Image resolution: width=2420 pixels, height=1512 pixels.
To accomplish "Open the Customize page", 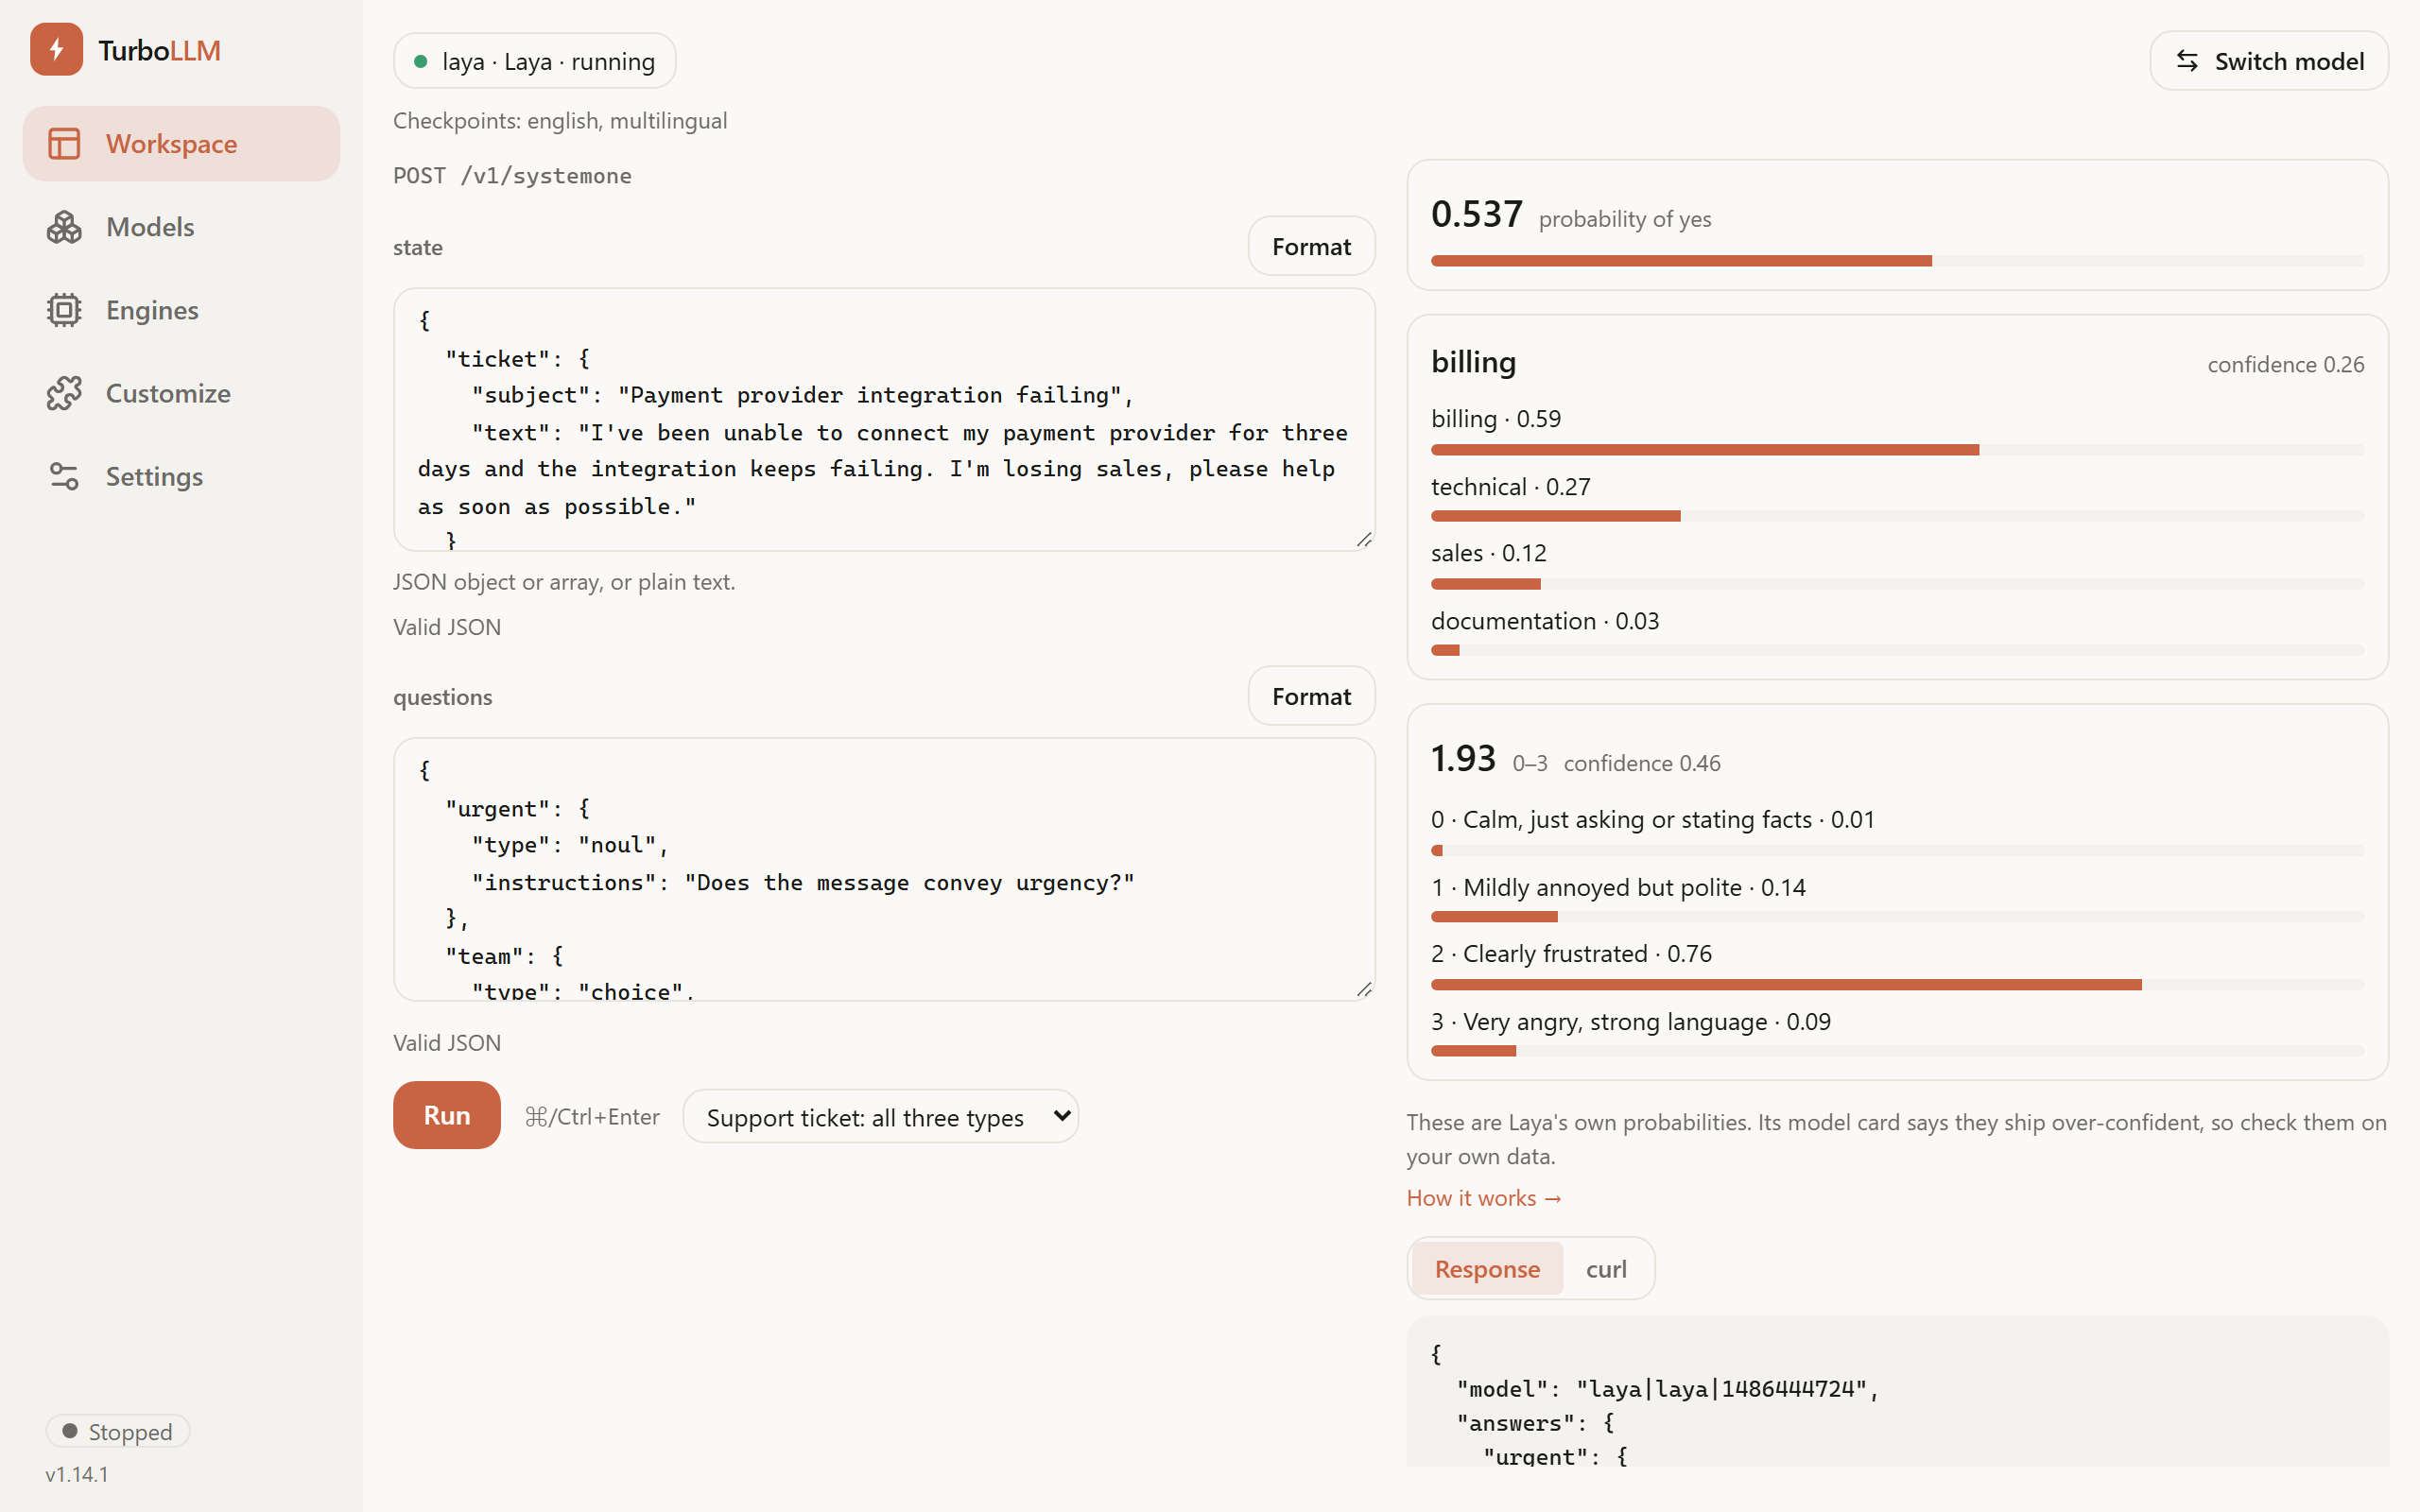I will click(x=181, y=393).
